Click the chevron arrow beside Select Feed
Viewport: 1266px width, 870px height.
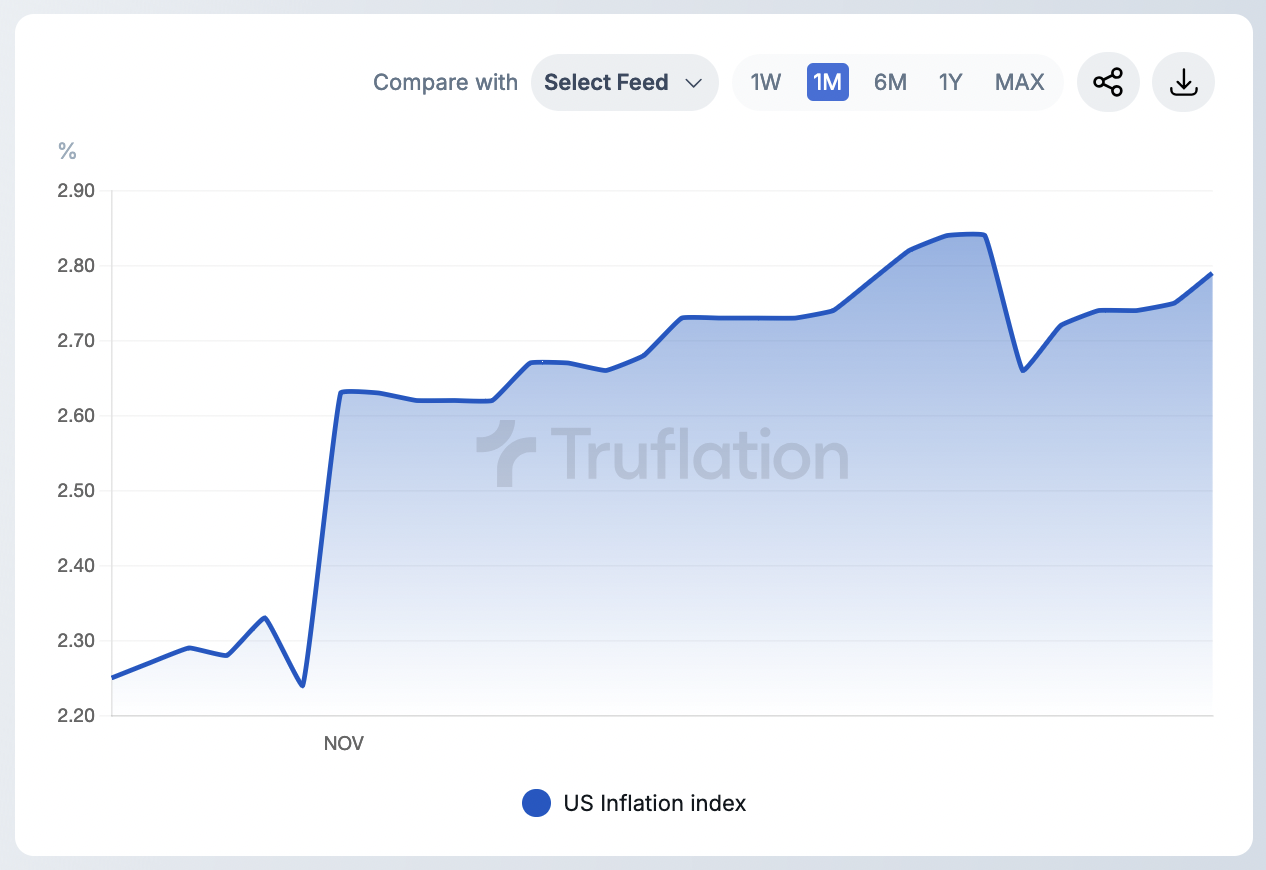pyautogui.click(x=693, y=83)
